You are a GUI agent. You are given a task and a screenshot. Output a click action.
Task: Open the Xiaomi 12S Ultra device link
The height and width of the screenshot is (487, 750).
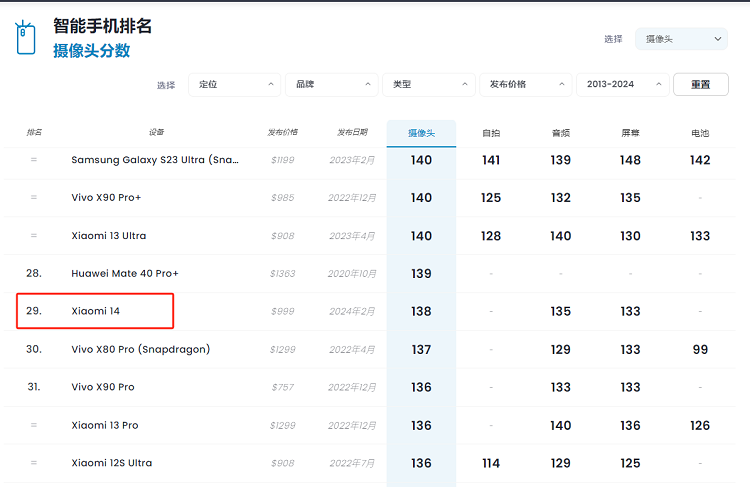[111, 463]
